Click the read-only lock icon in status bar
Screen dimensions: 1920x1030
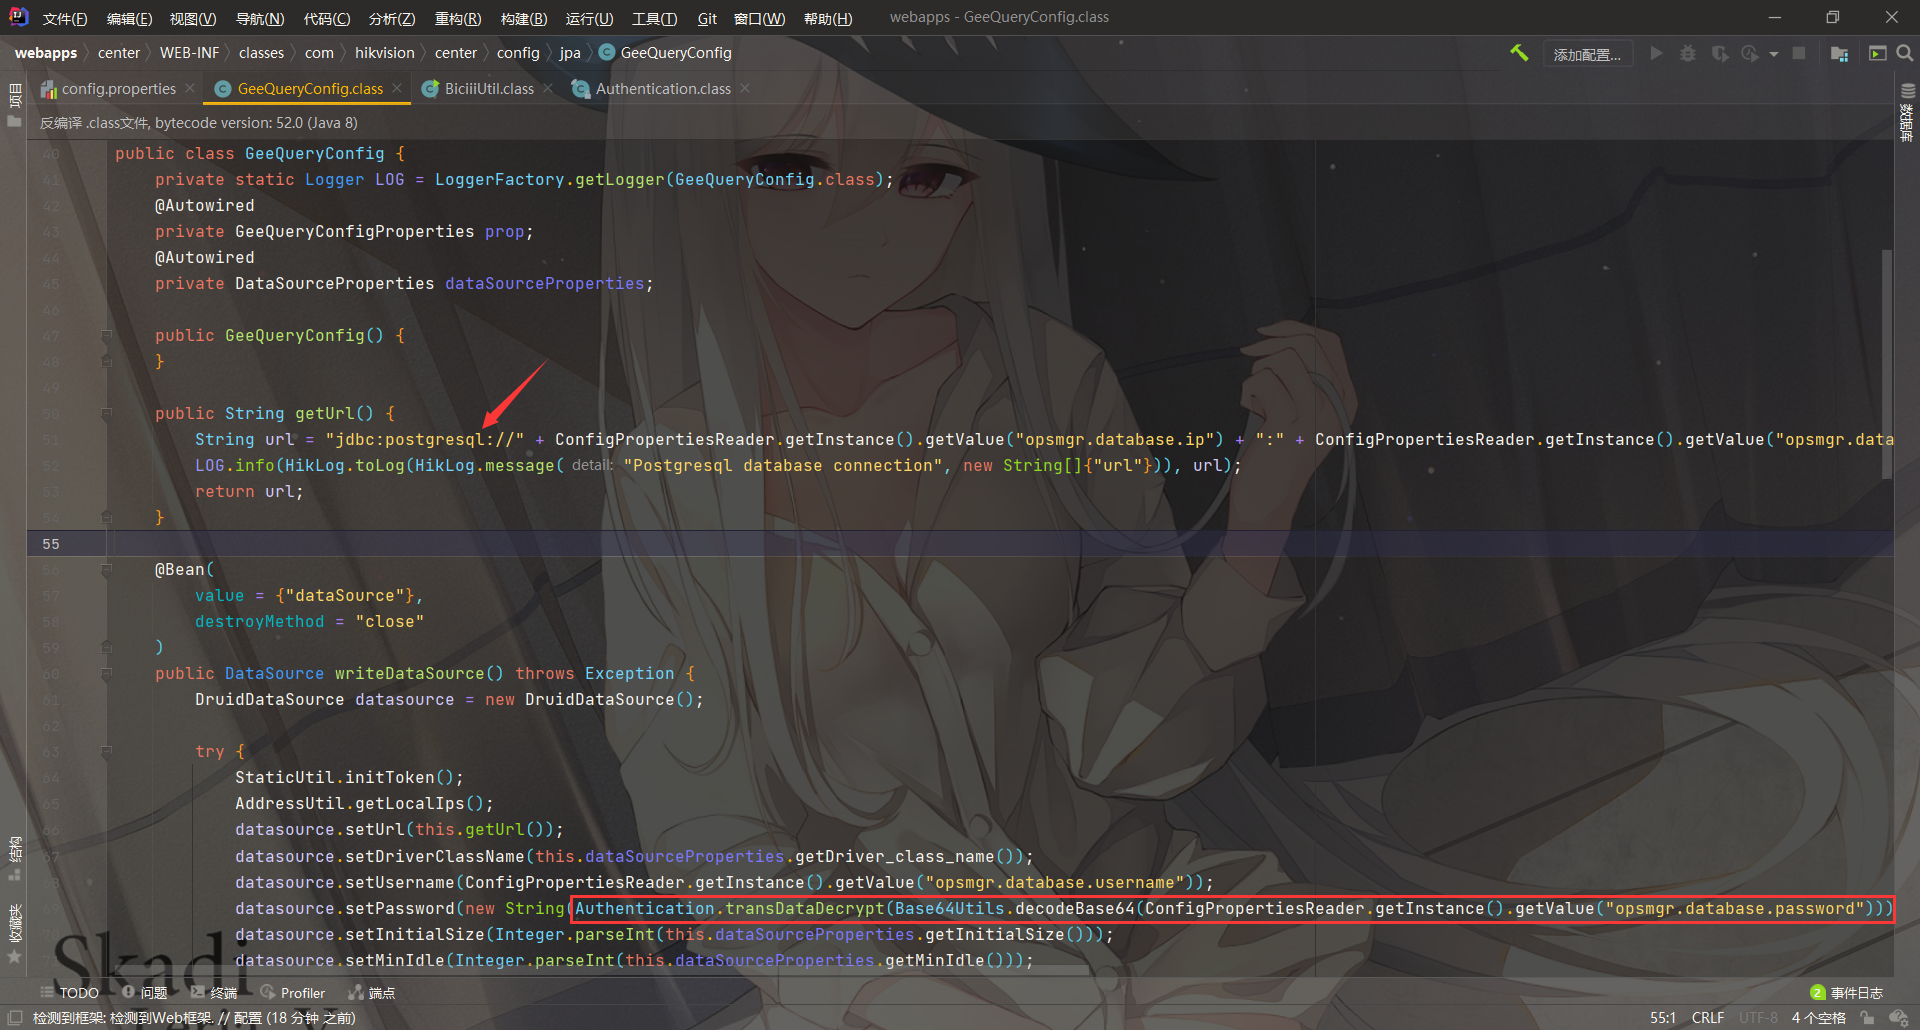(x=1867, y=1018)
